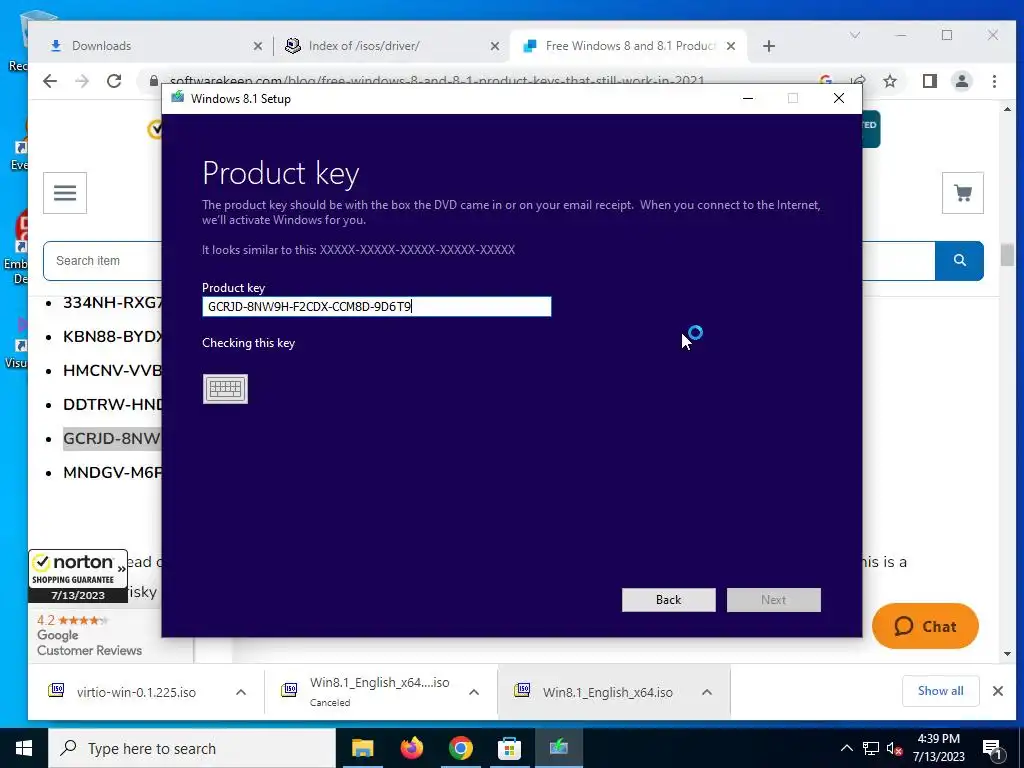Minimize the Windows 8.1 Setup window
The height and width of the screenshot is (768, 1024).
(748, 99)
